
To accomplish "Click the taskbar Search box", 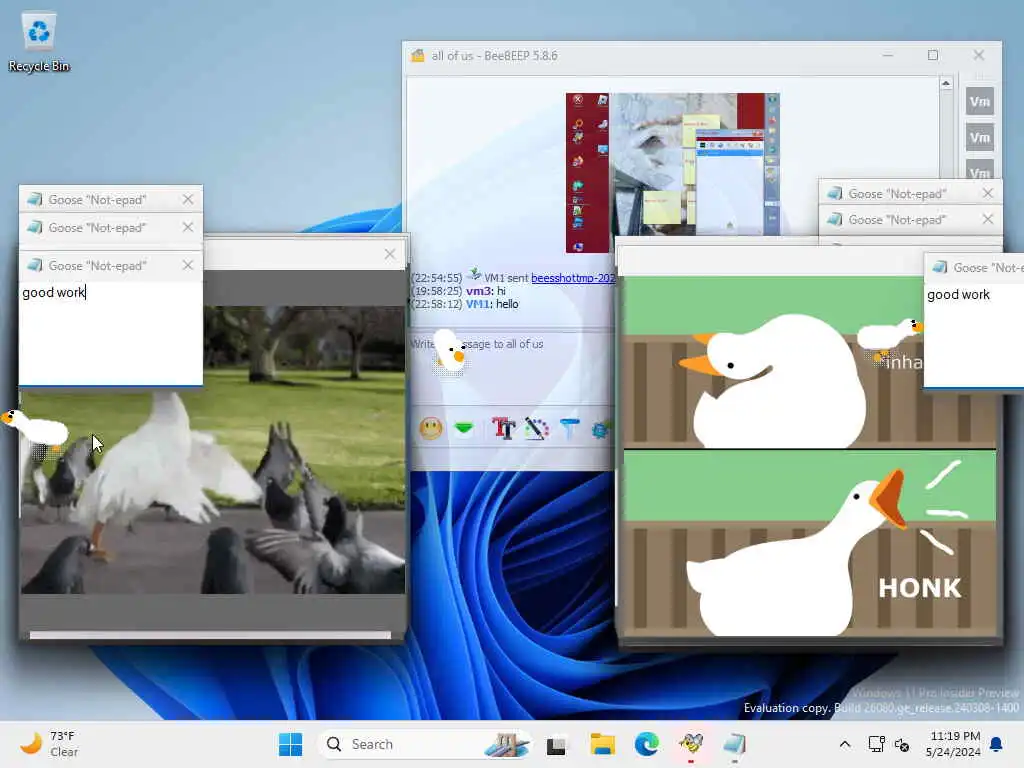I will click(424, 744).
